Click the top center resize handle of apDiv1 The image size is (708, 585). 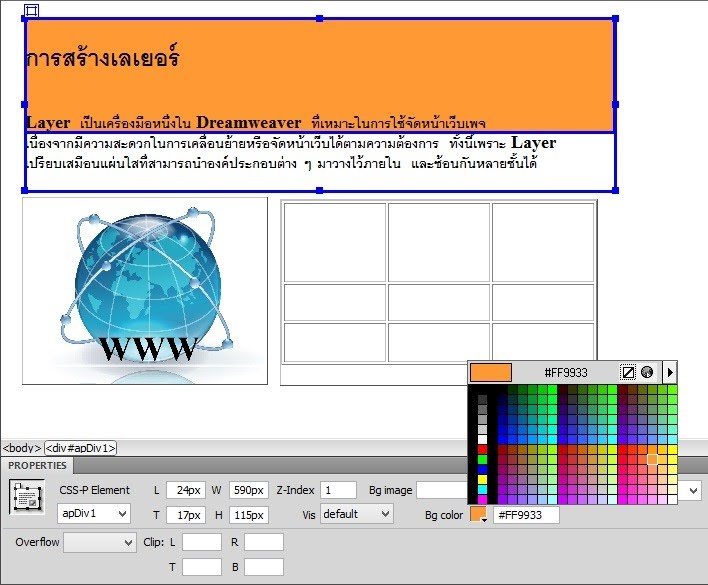tap(320, 19)
